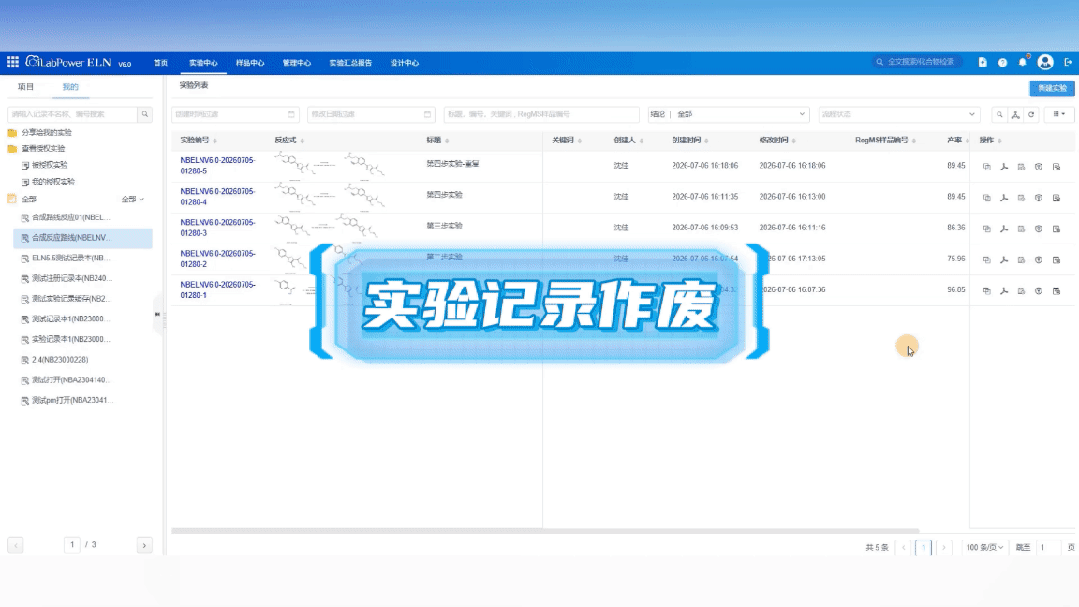Open the 流程状态 dropdown

(899, 114)
